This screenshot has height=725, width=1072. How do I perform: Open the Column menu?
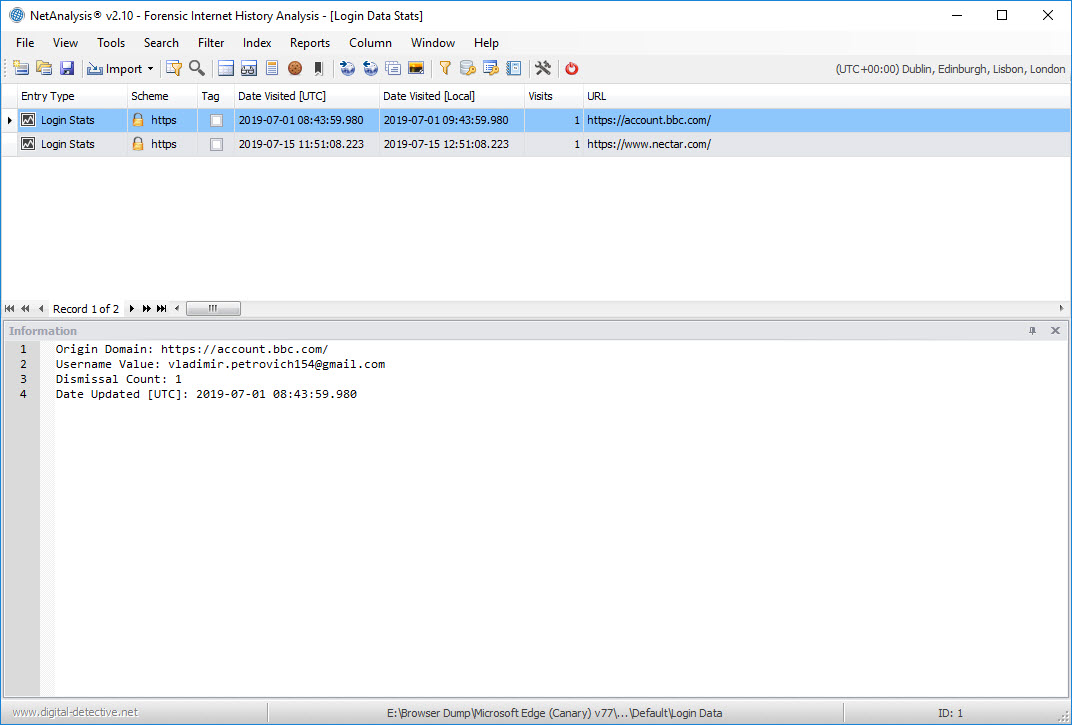[371, 42]
